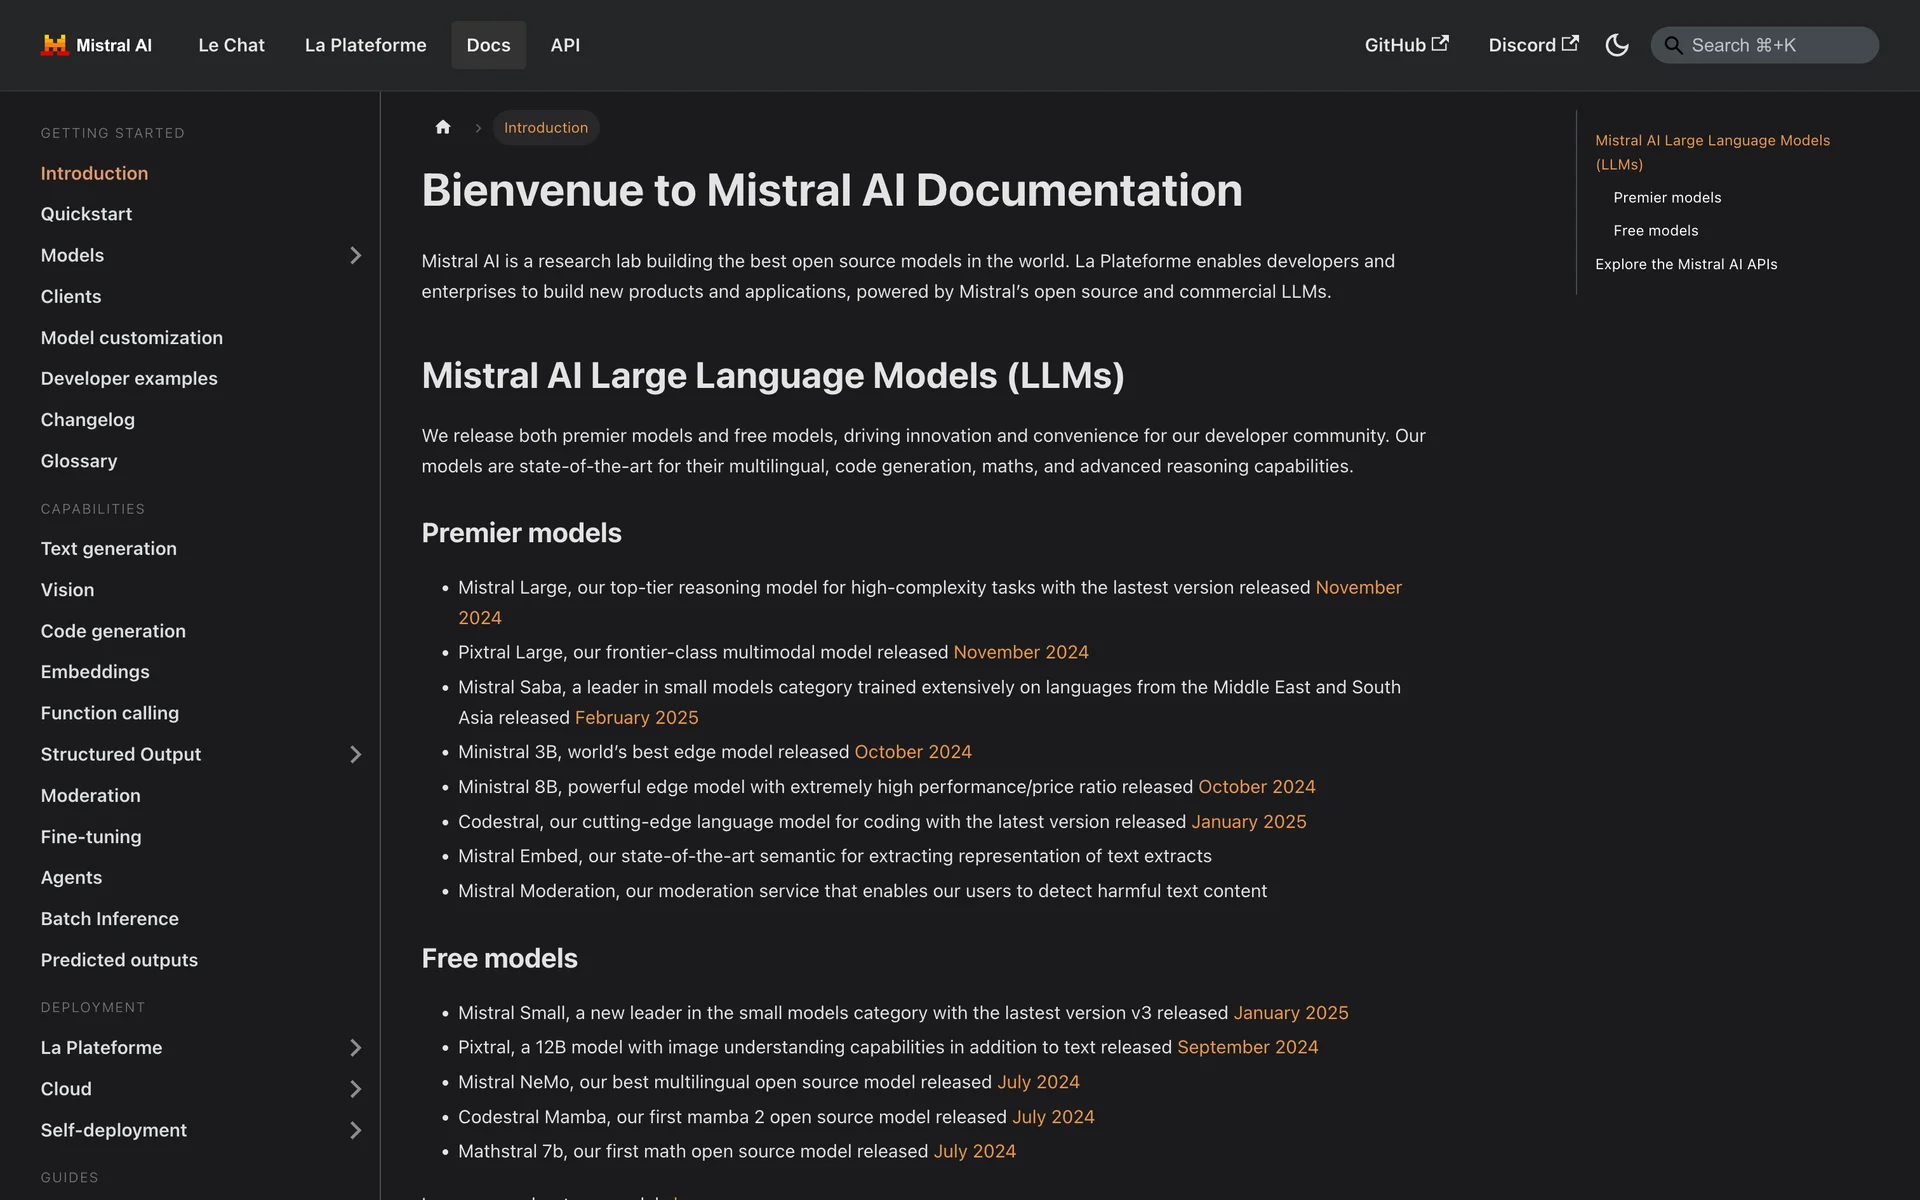The height and width of the screenshot is (1200, 1920).
Task: Expand Self-deployment chevron
Action: [355, 1130]
